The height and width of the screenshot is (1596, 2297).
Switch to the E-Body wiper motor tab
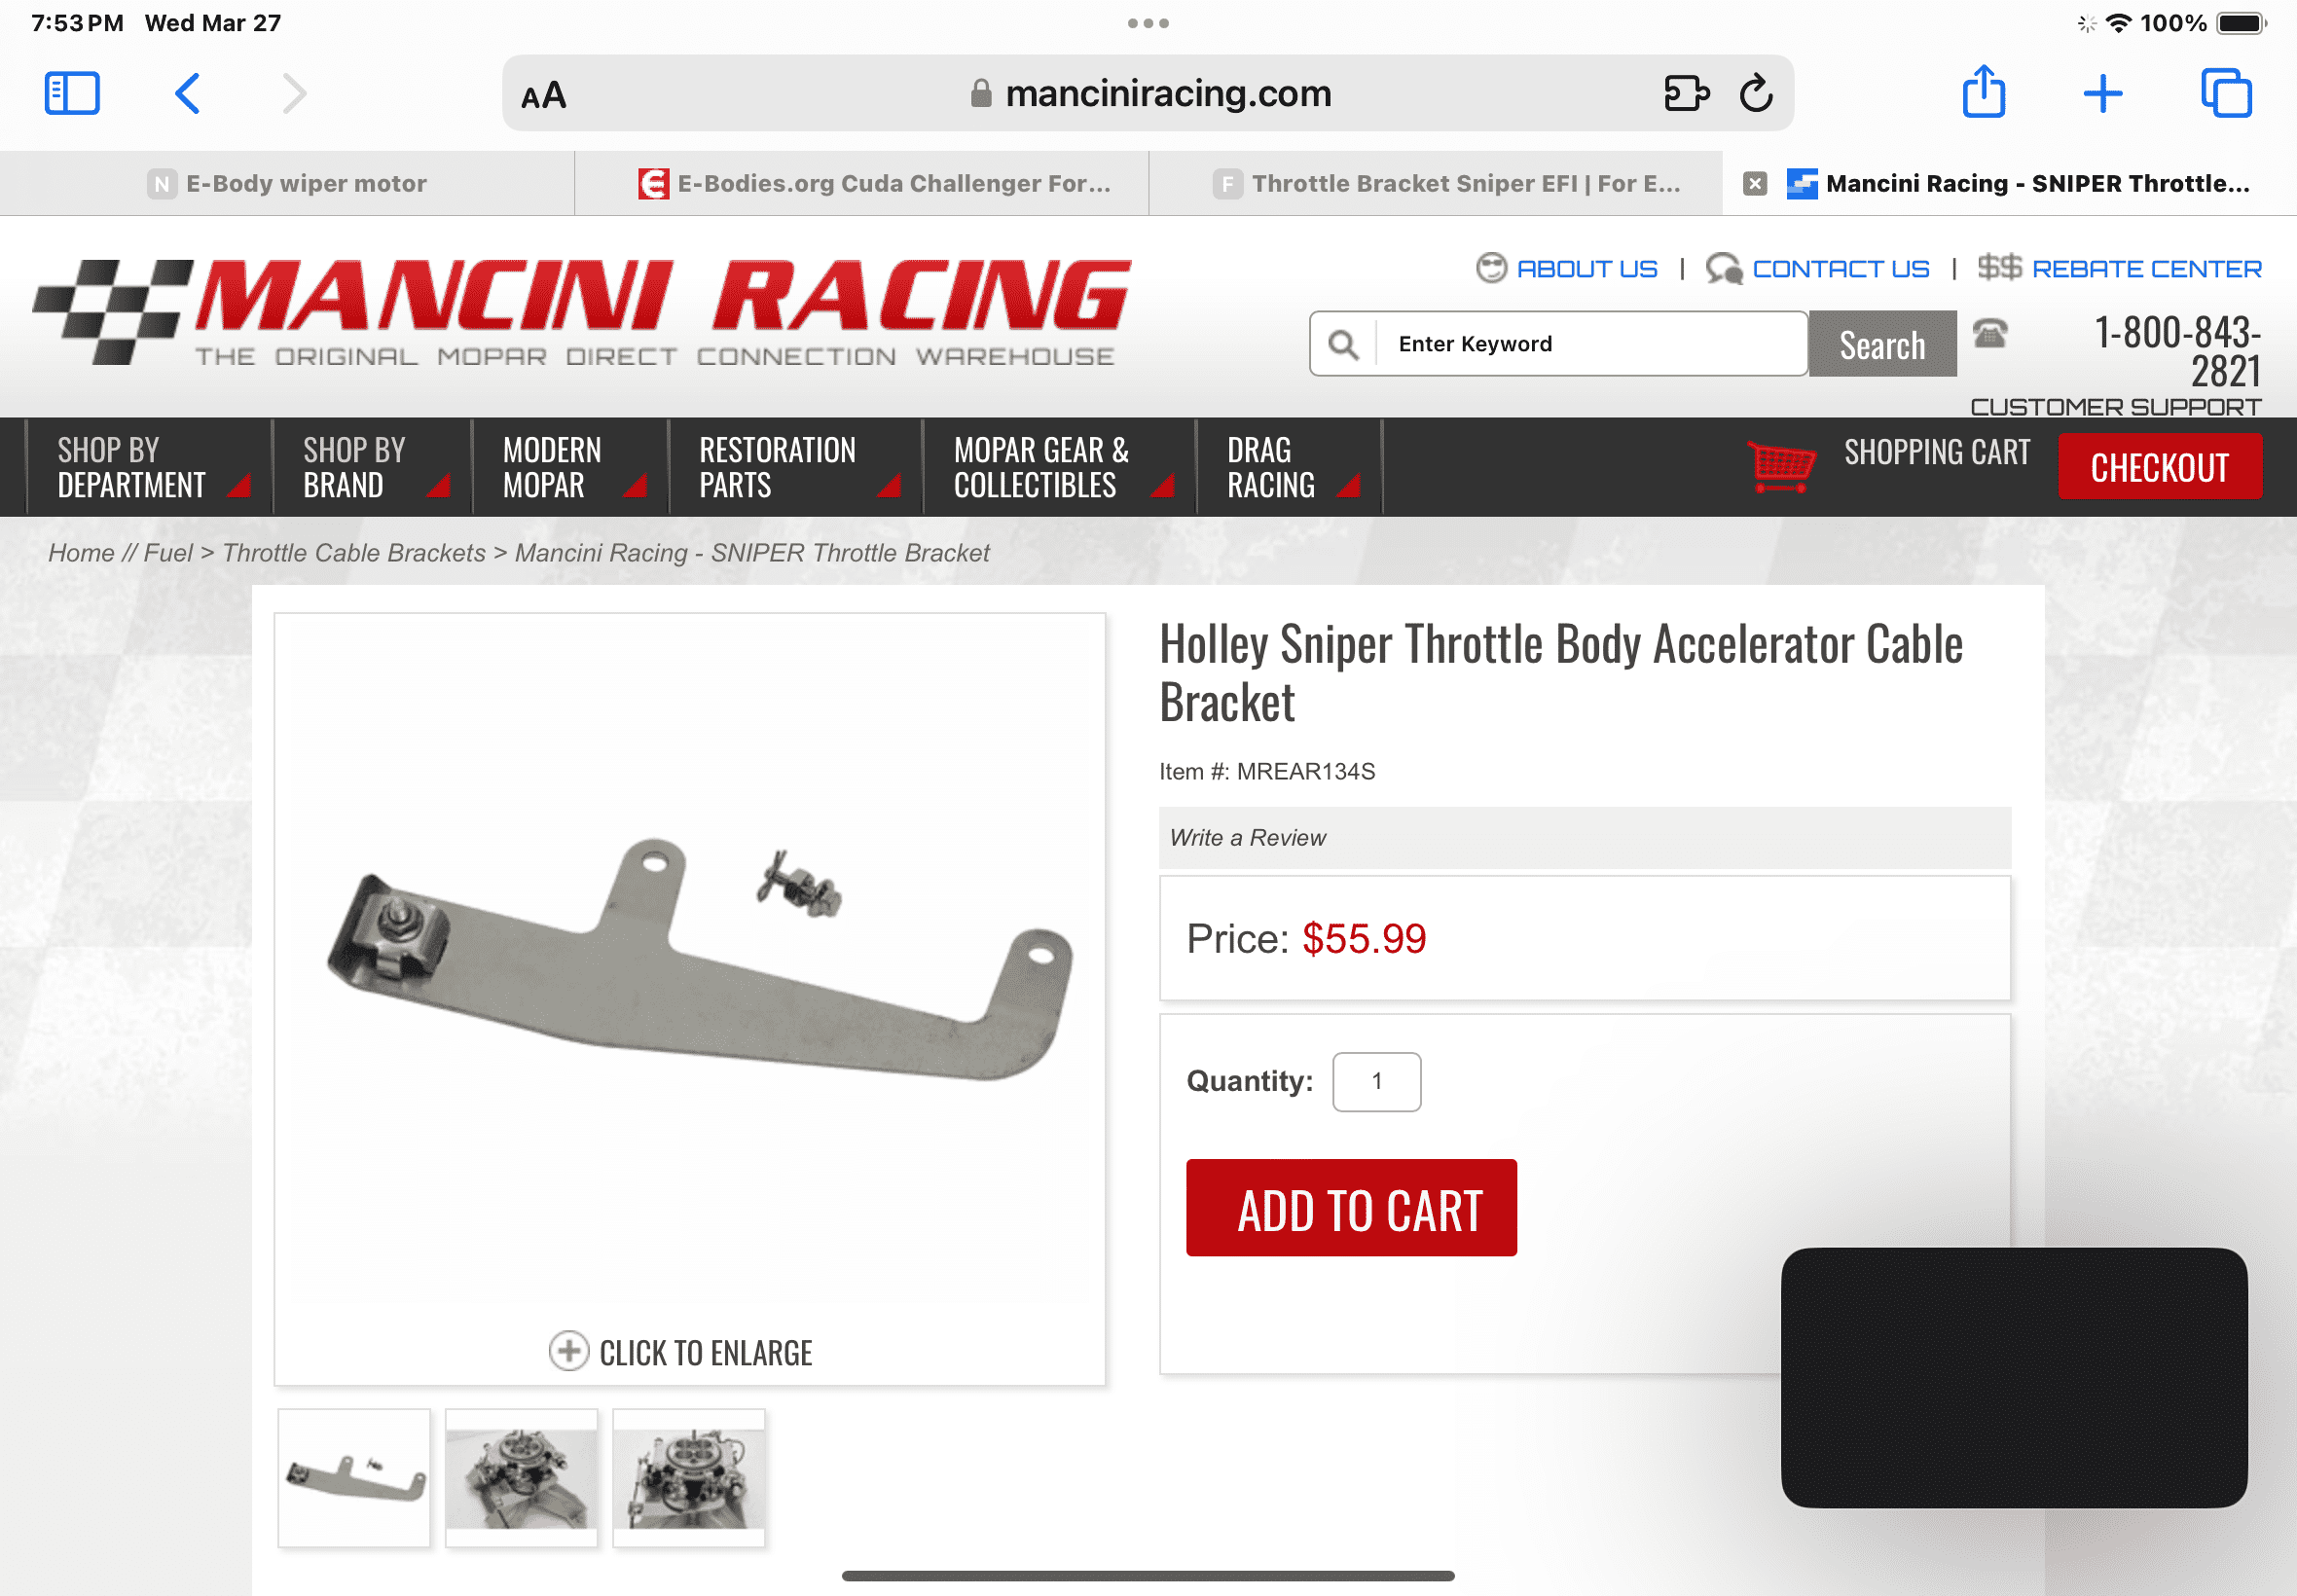pyautogui.click(x=287, y=184)
